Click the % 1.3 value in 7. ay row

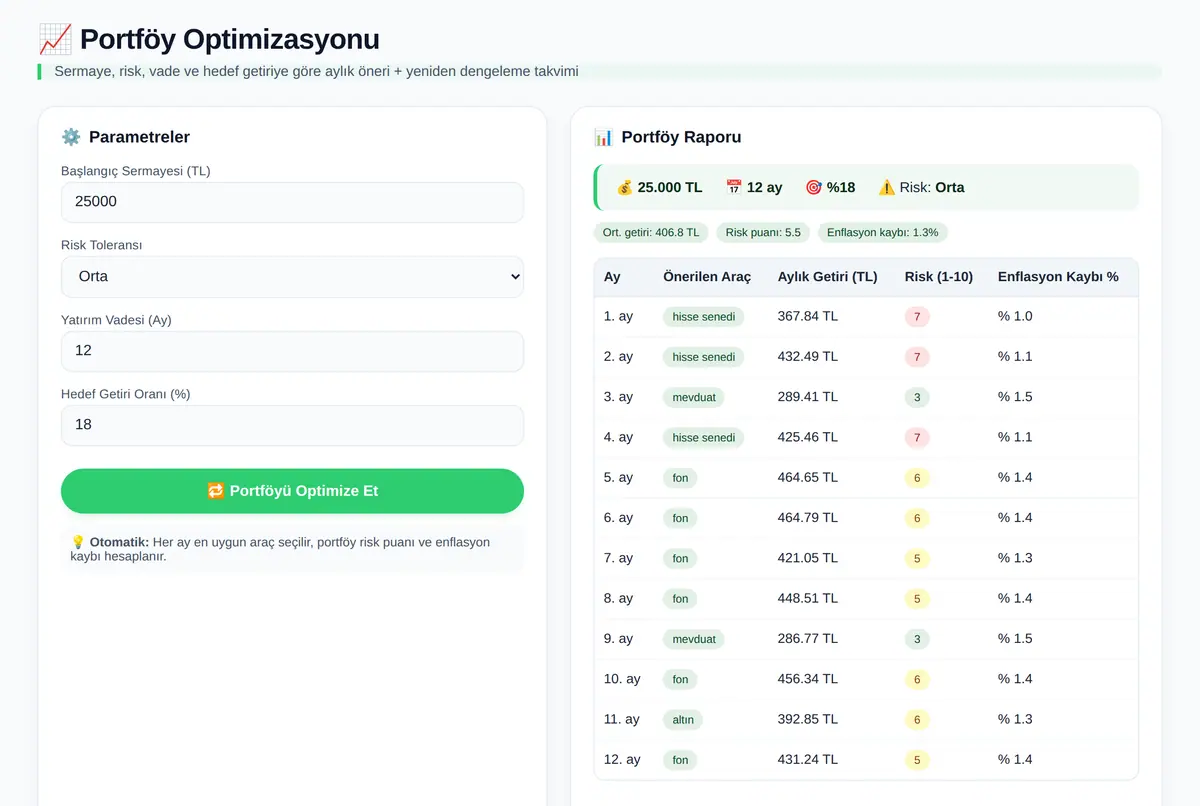1015,558
